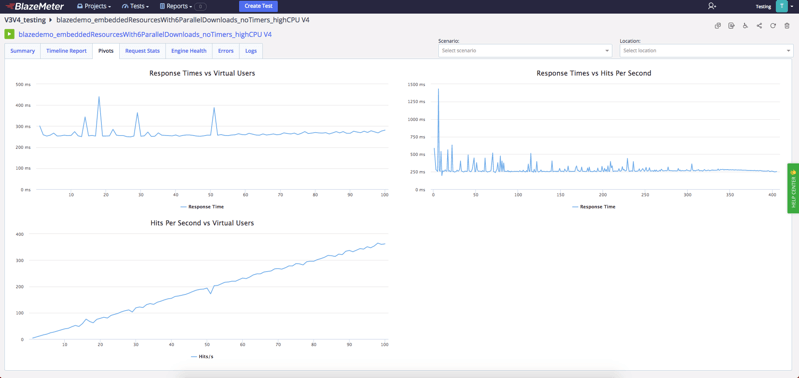
Task: Open the Projects dropdown menu
Action: [x=94, y=7]
